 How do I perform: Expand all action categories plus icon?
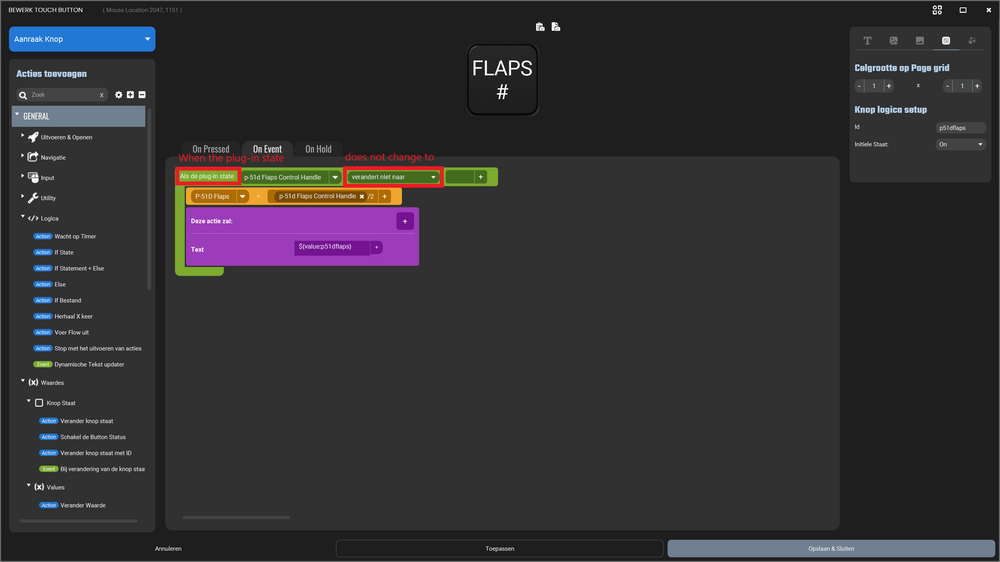pos(130,95)
